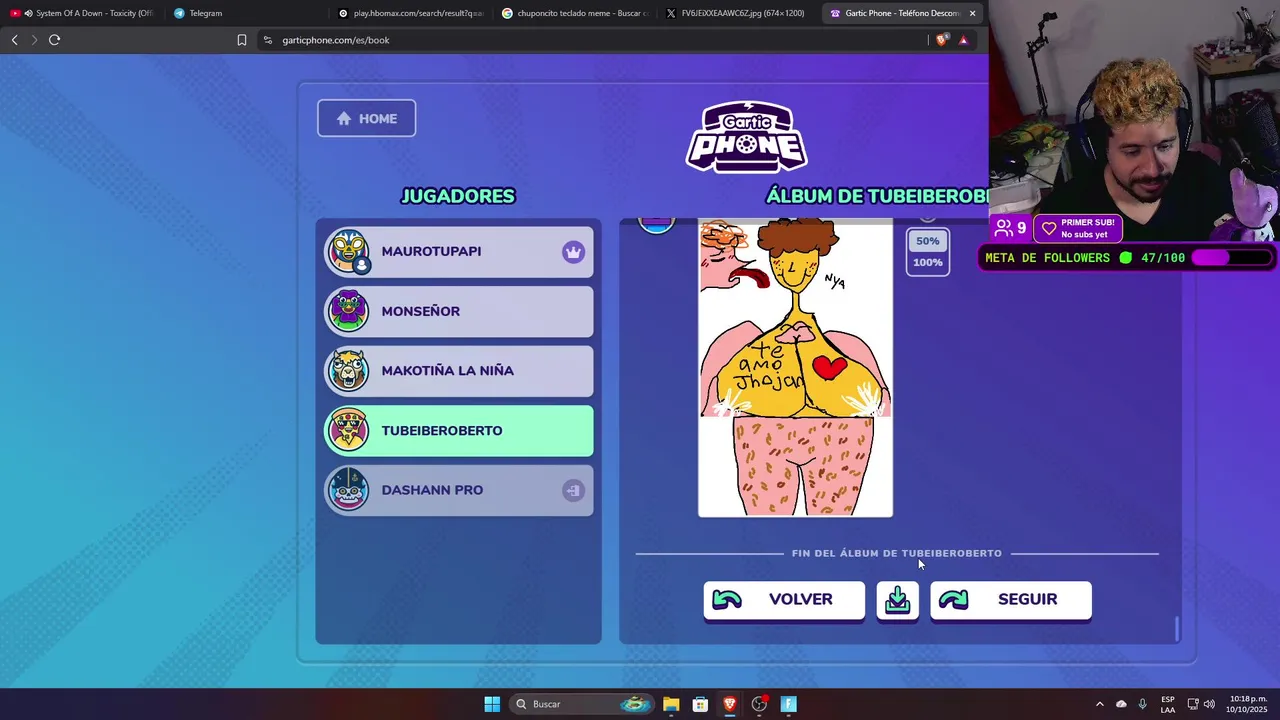Click the taskbar Buscar search box

pos(583,704)
